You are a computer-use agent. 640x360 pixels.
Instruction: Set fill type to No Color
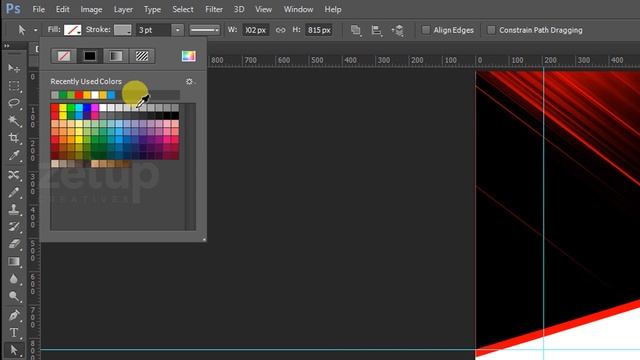(x=64, y=56)
